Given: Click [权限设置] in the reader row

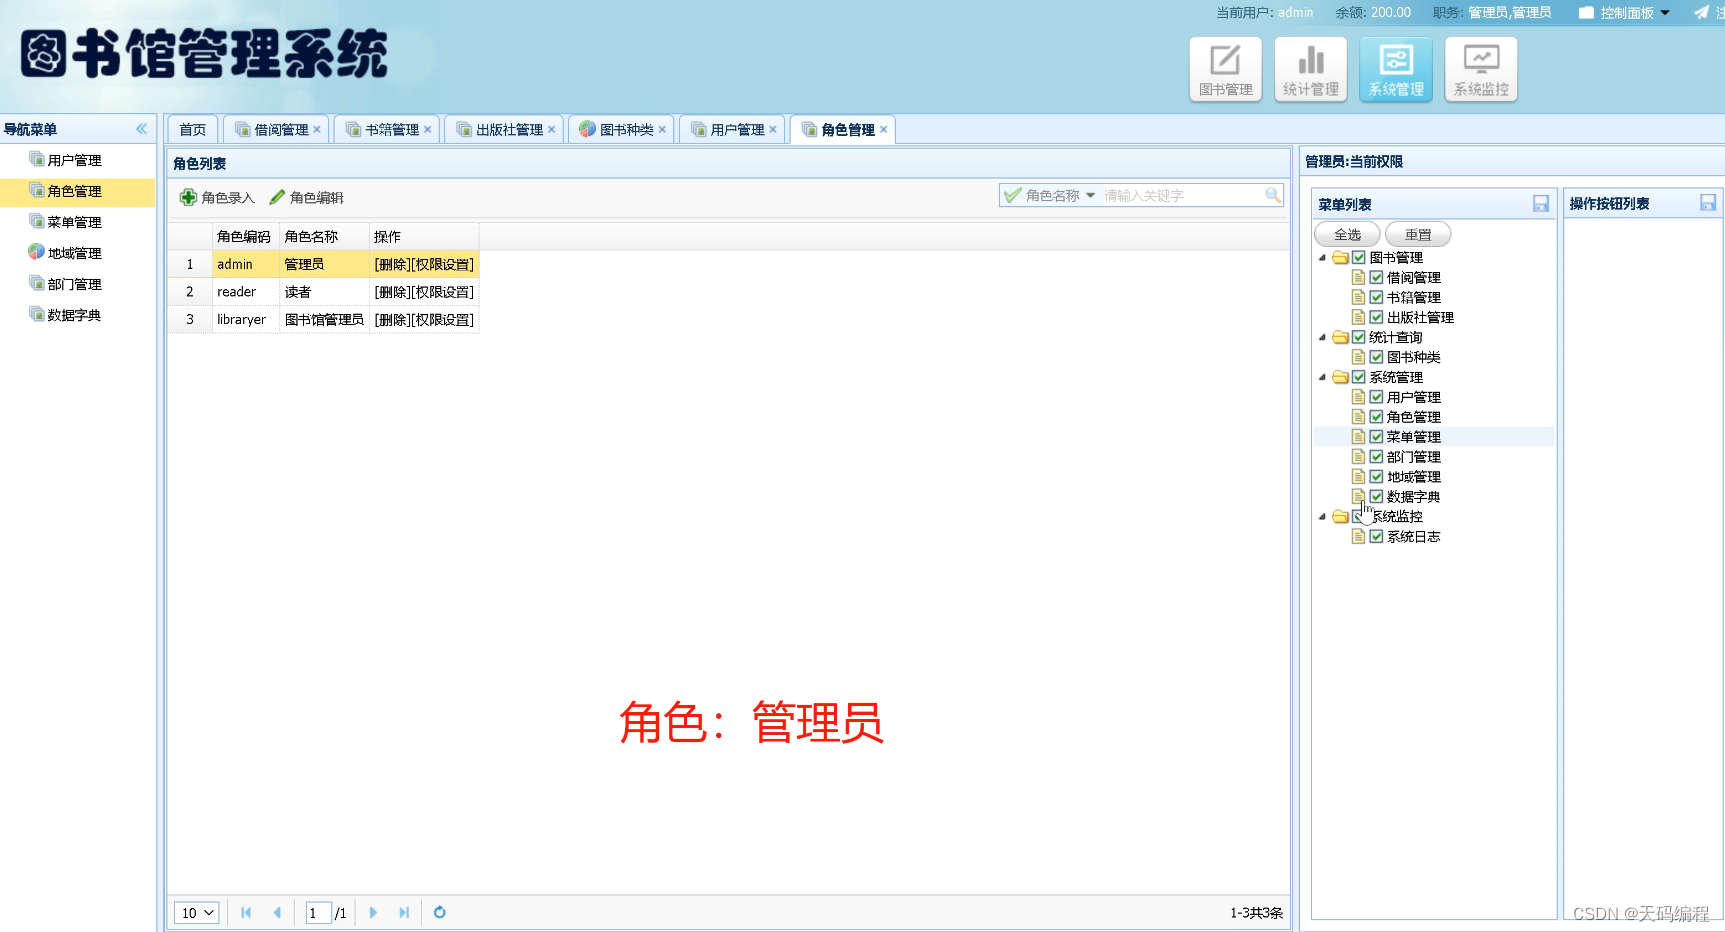Looking at the screenshot, I should point(443,292).
